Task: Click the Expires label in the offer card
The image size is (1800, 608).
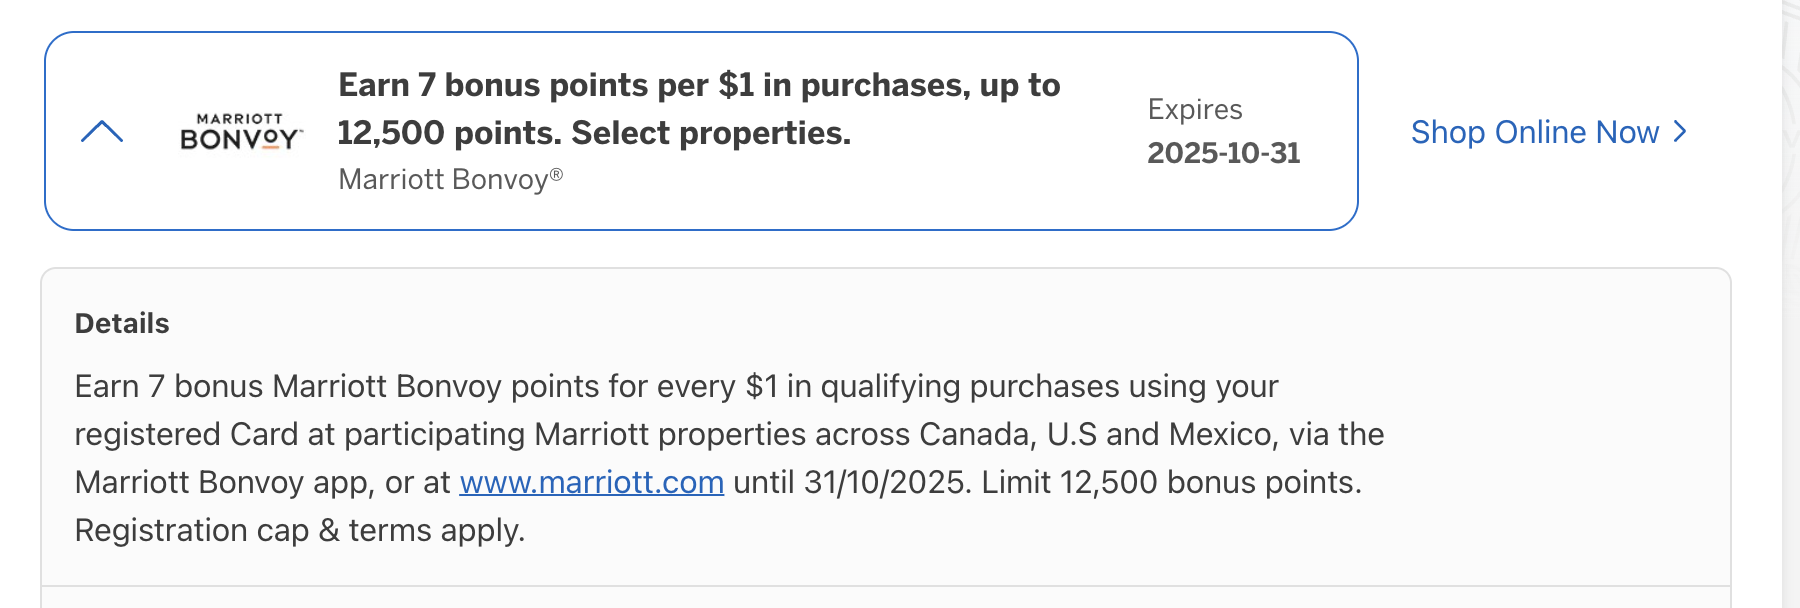Action: (1194, 109)
